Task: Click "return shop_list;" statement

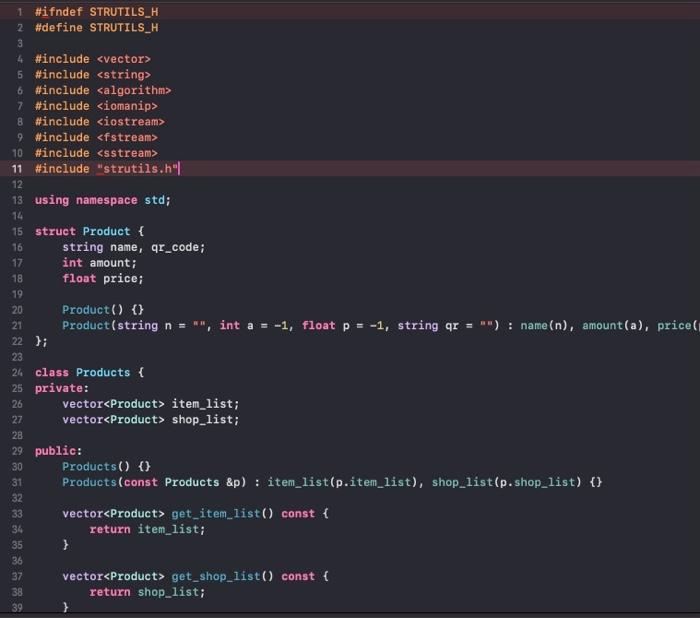Action: click(x=147, y=592)
